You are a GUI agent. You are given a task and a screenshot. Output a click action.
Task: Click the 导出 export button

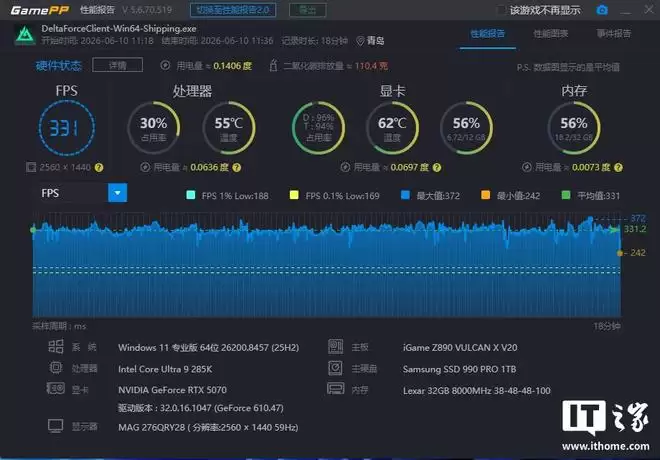(308, 10)
